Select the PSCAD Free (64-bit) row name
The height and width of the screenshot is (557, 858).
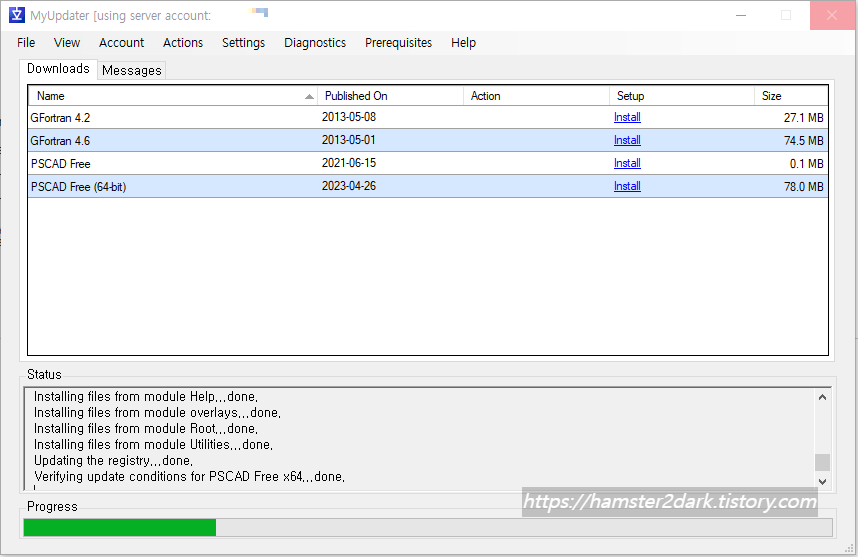click(x=78, y=187)
